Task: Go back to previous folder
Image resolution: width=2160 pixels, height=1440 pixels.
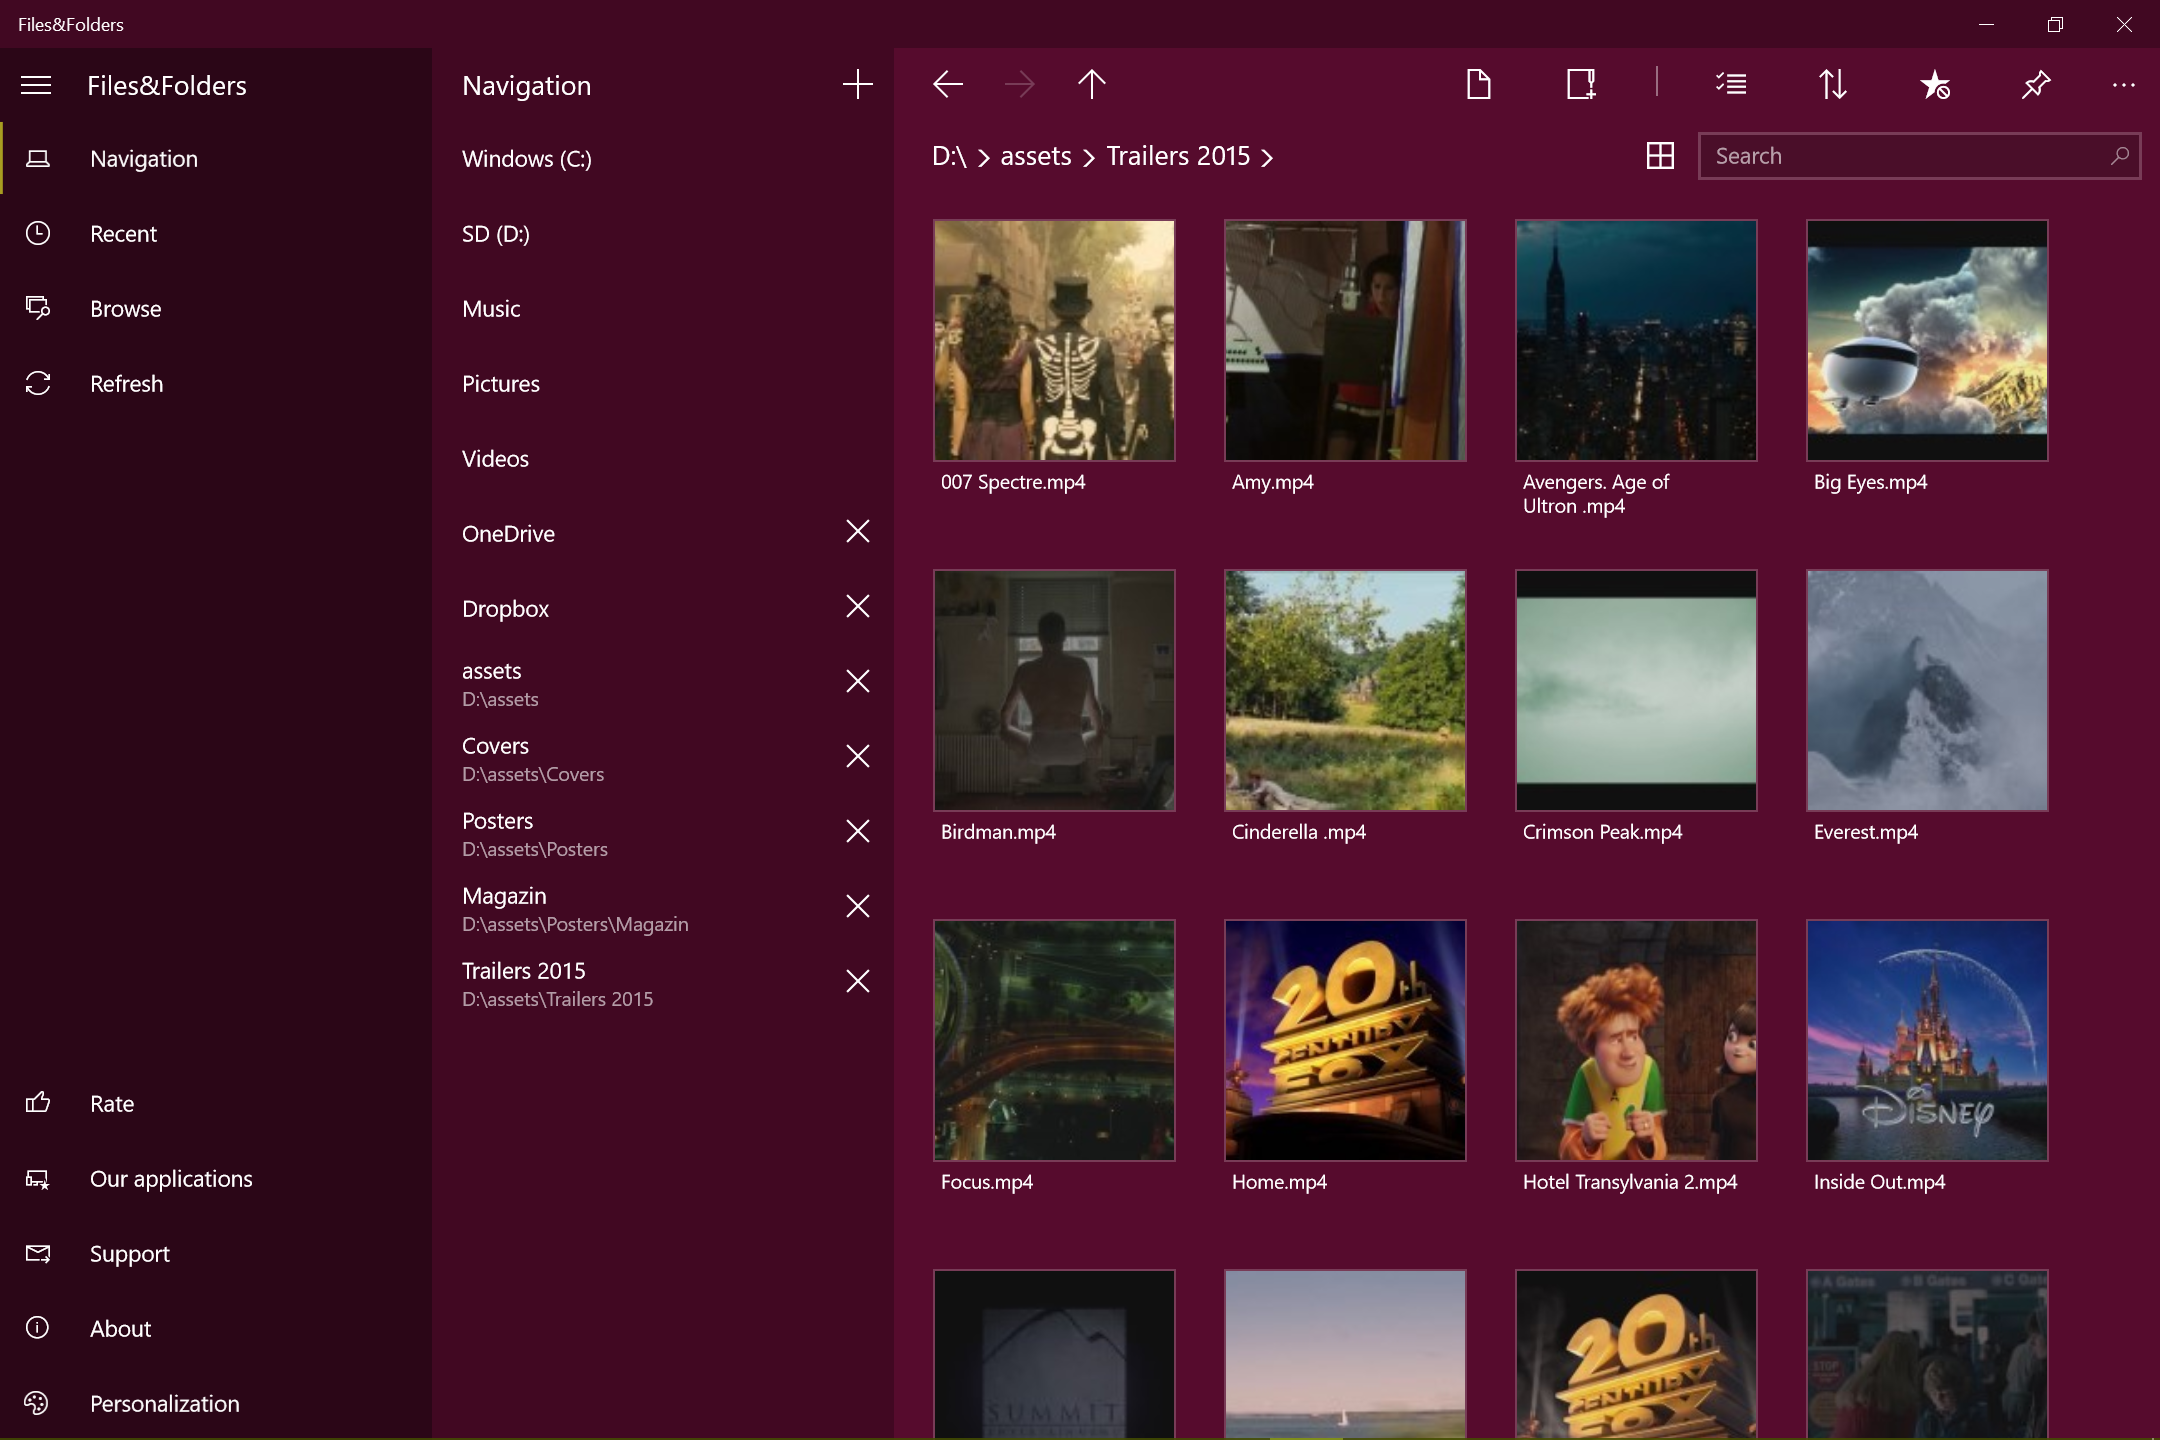Action: click(947, 84)
